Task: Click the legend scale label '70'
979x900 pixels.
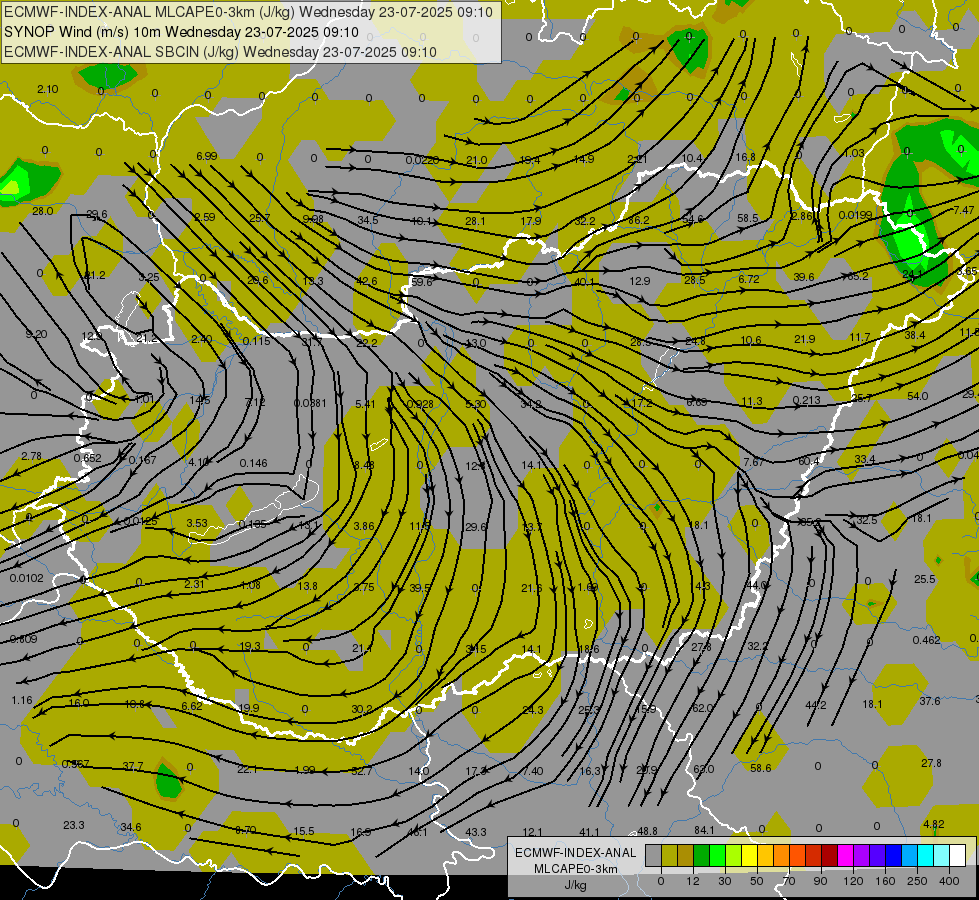Action: pos(789,881)
